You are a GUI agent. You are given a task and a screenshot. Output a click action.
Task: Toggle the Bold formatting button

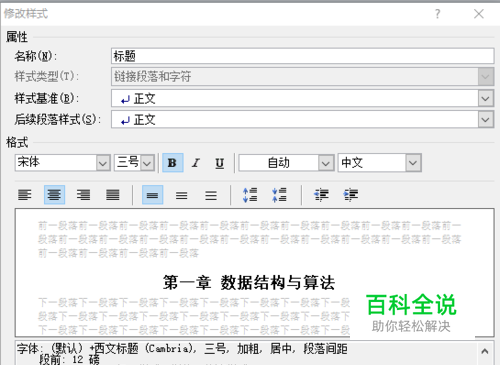click(x=172, y=163)
